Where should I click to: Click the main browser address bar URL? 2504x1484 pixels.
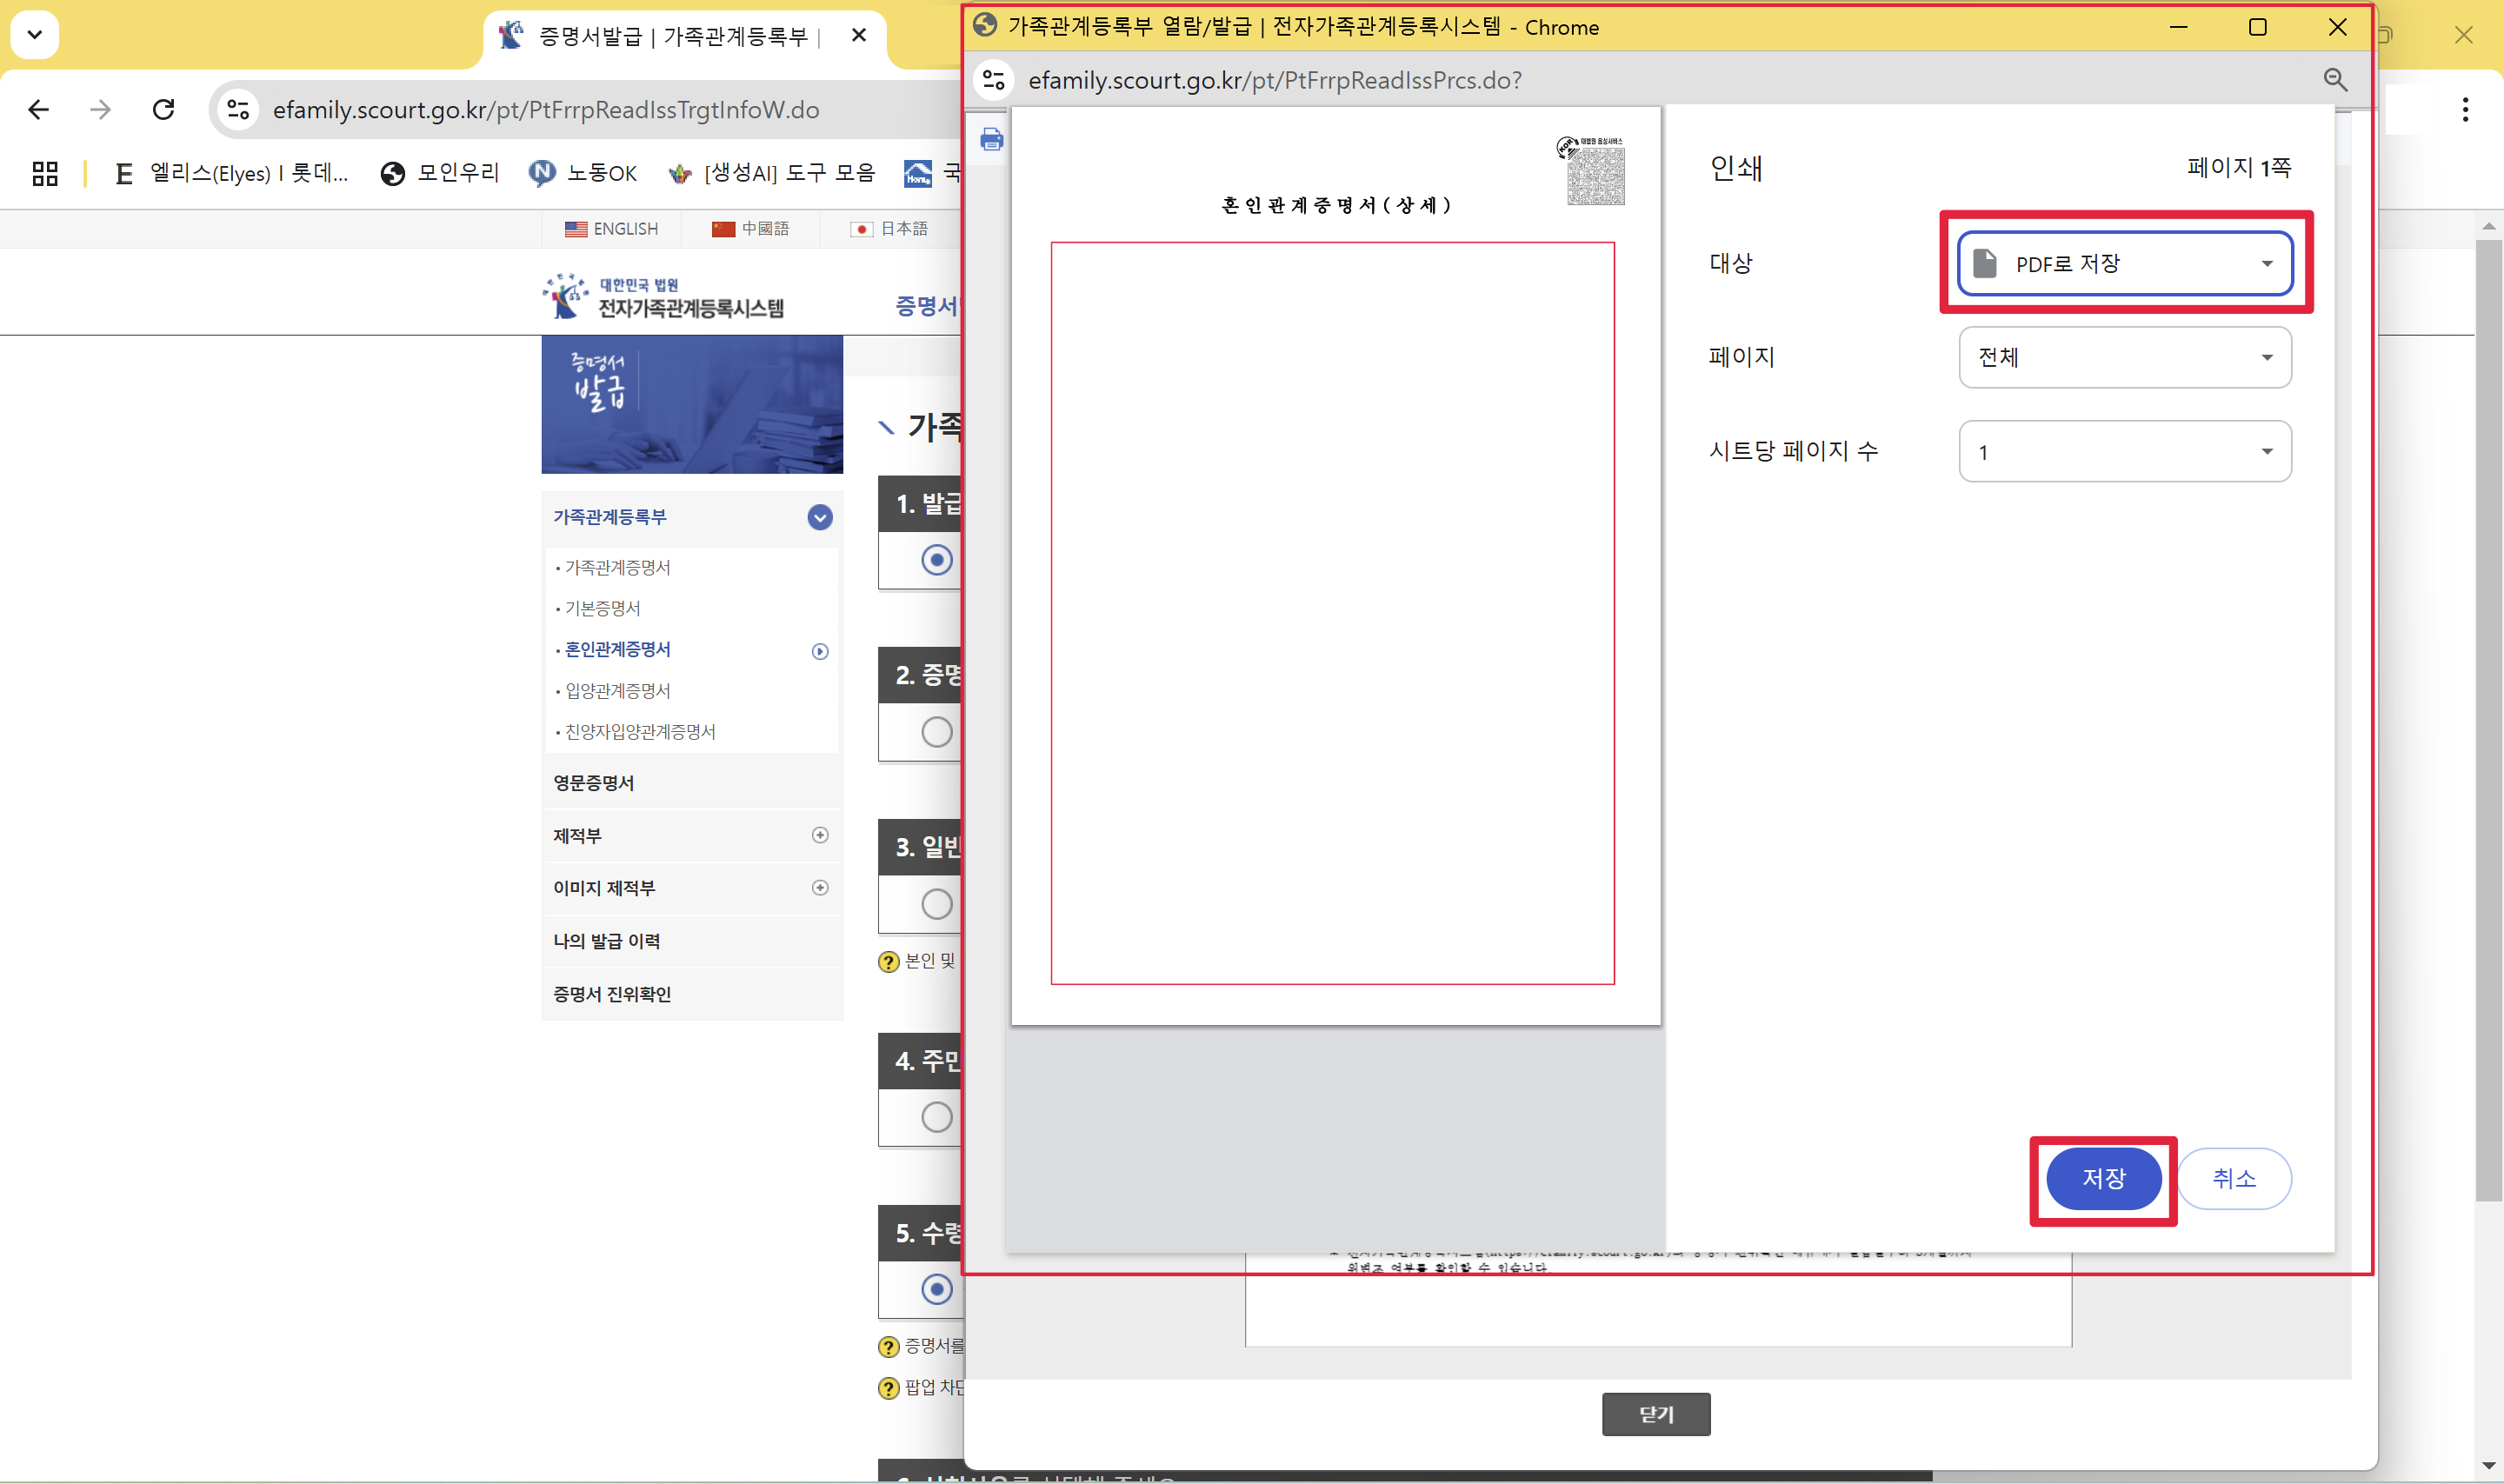(546, 109)
